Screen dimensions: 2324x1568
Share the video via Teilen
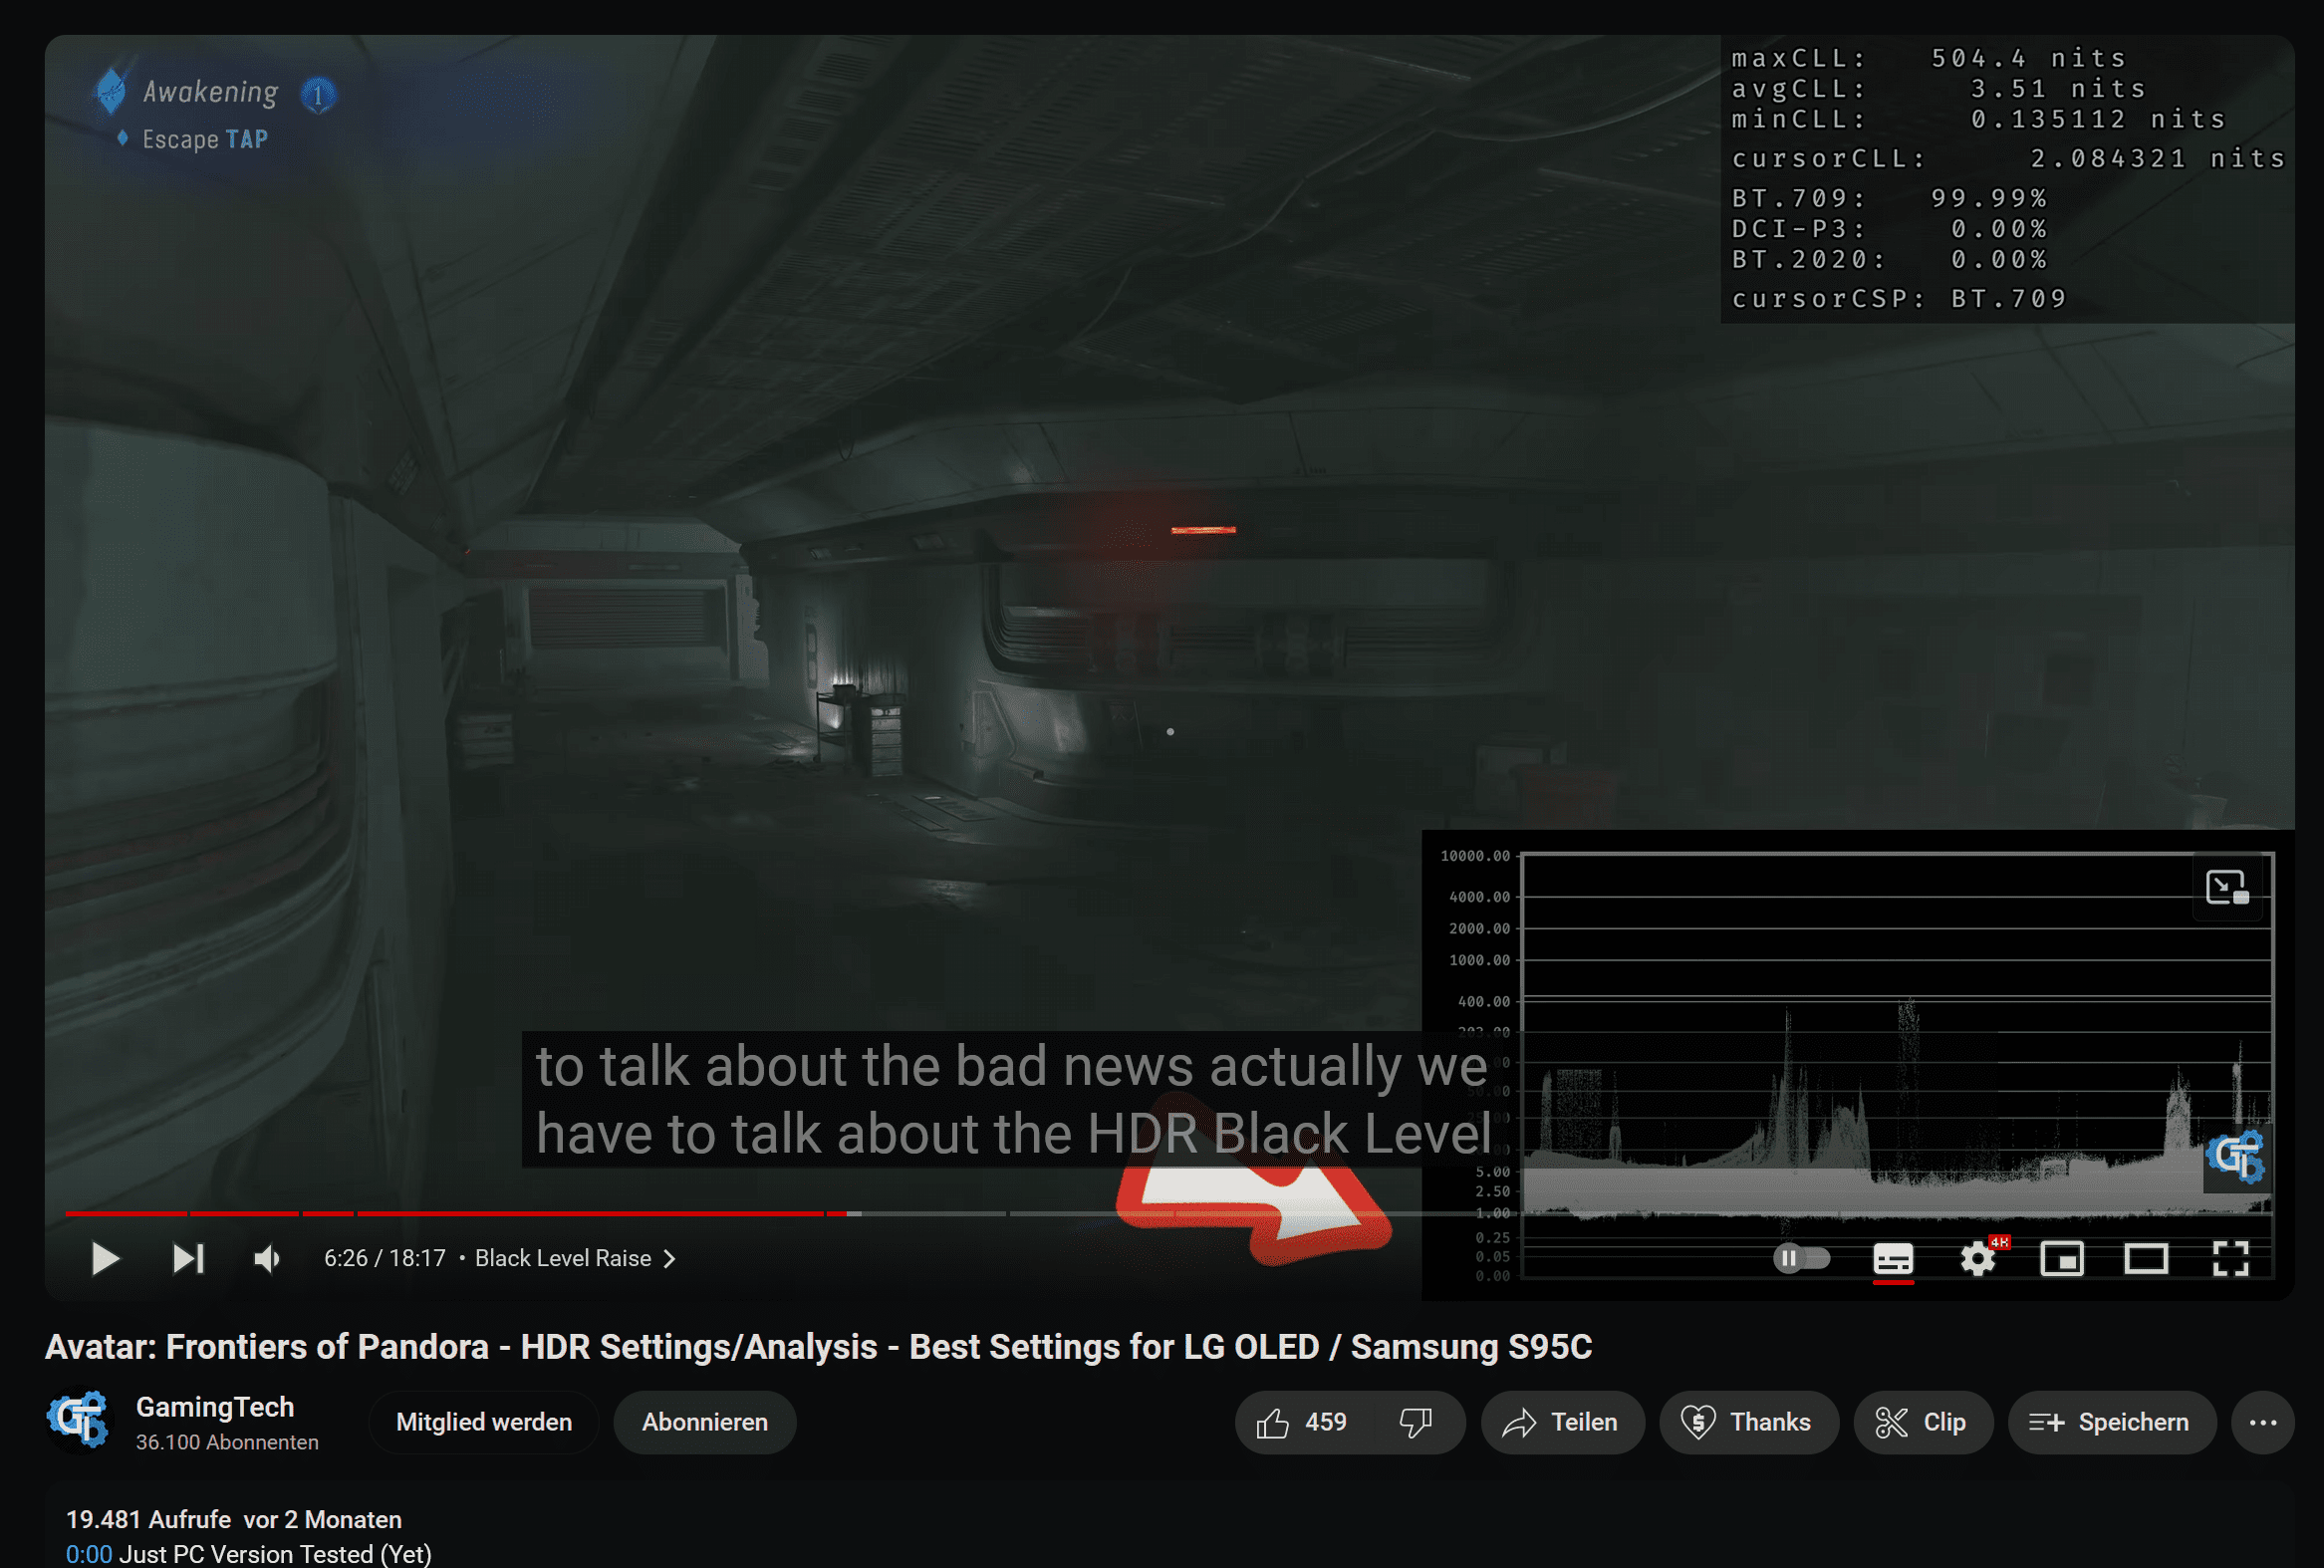pyautogui.click(x=1562, y=1421)
